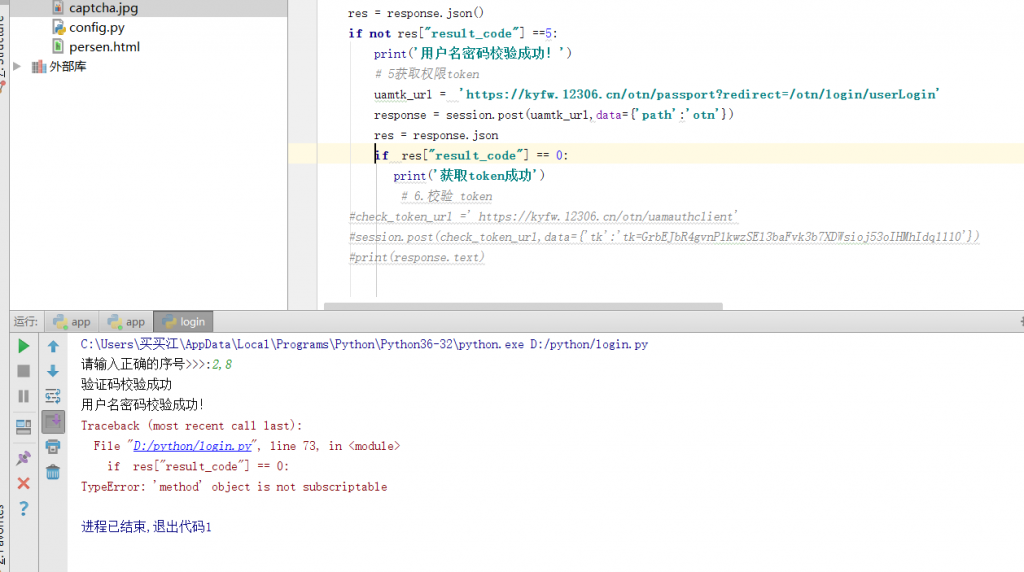Toggle soft-wrap in the run console

pyautogui.click(x=53, y=396)
